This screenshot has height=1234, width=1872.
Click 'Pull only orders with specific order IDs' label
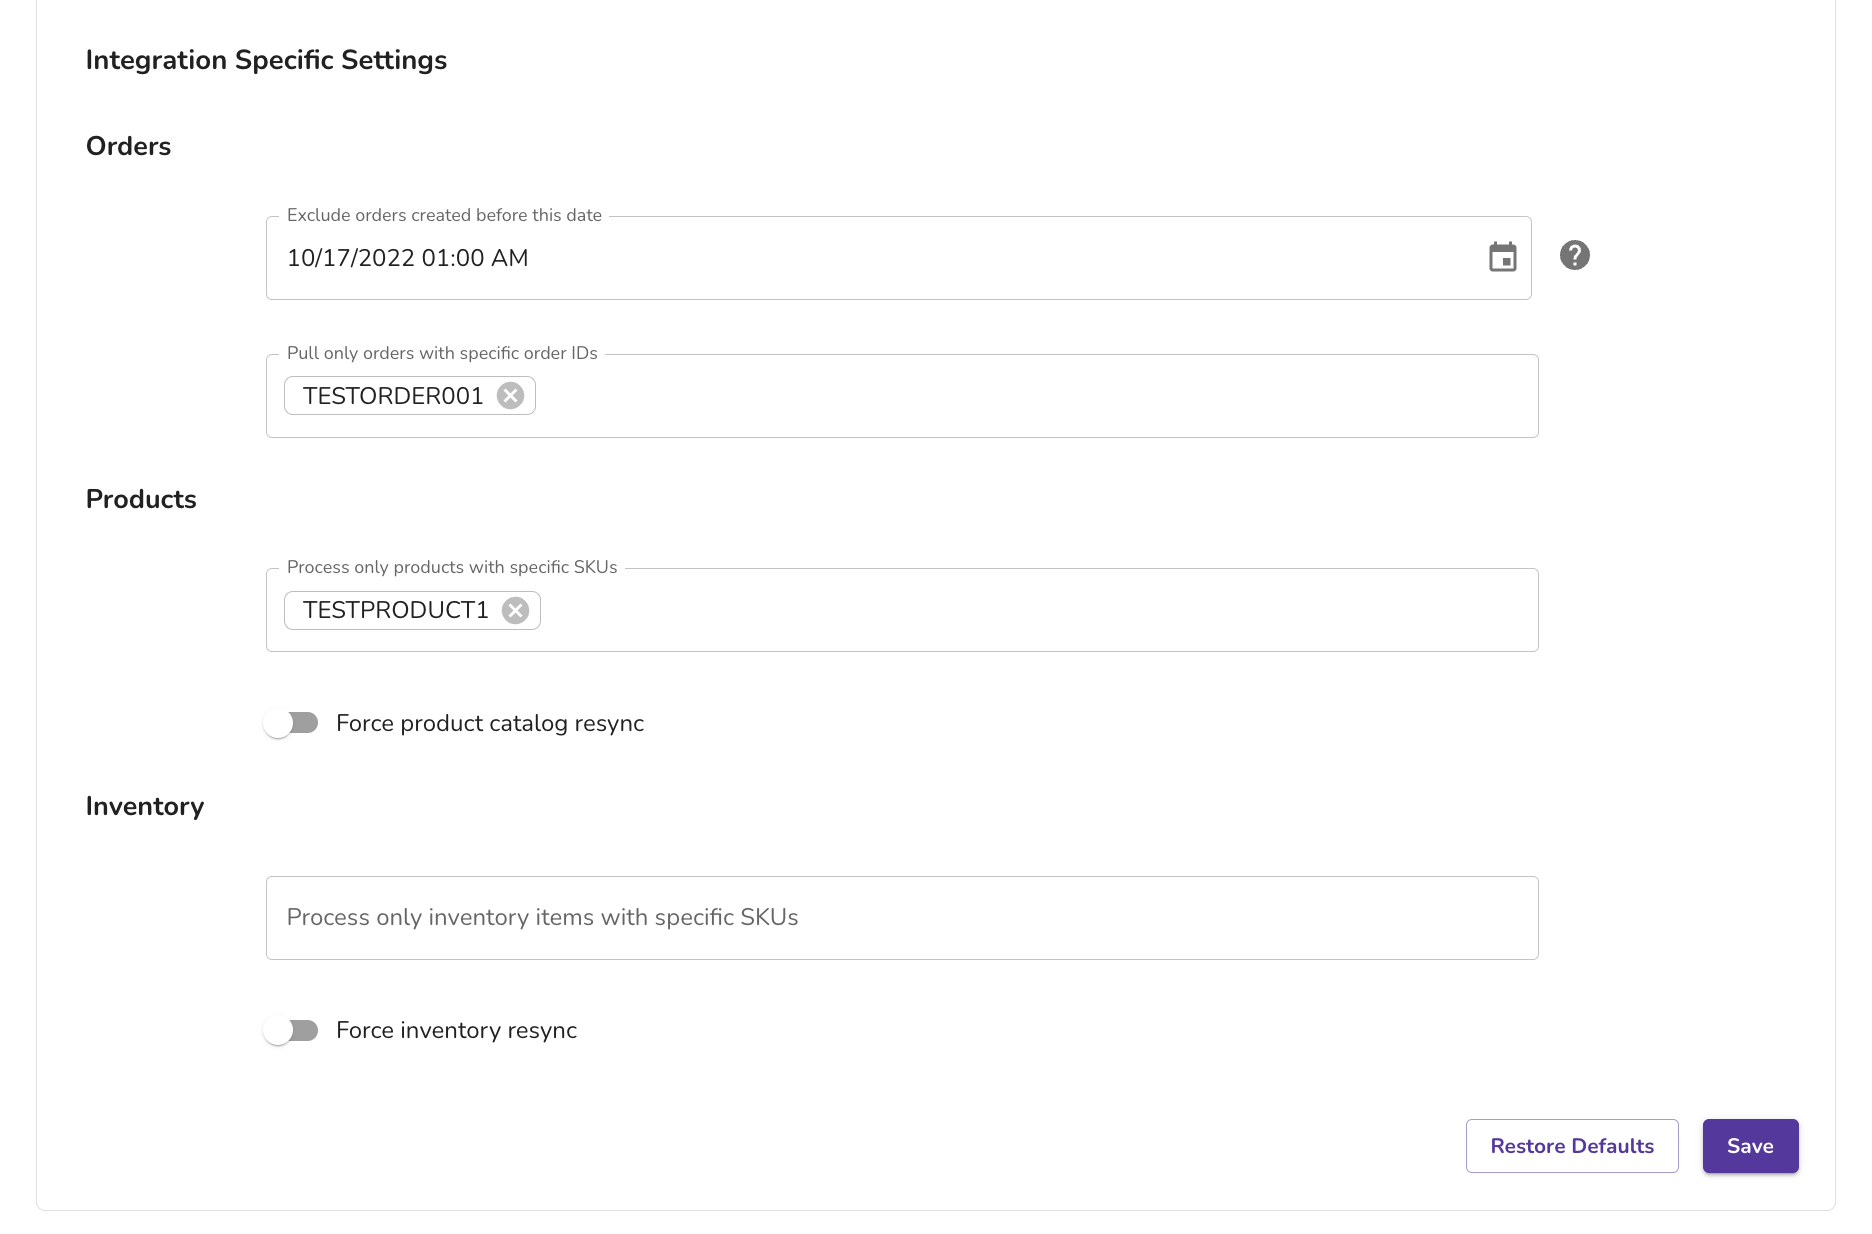click(x=442, y=353)
